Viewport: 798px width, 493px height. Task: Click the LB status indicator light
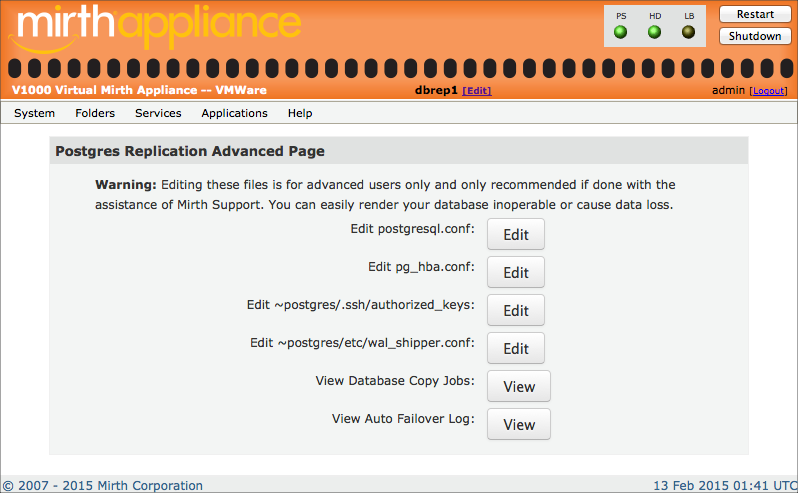pyautogui.click(x=689, y=33)
